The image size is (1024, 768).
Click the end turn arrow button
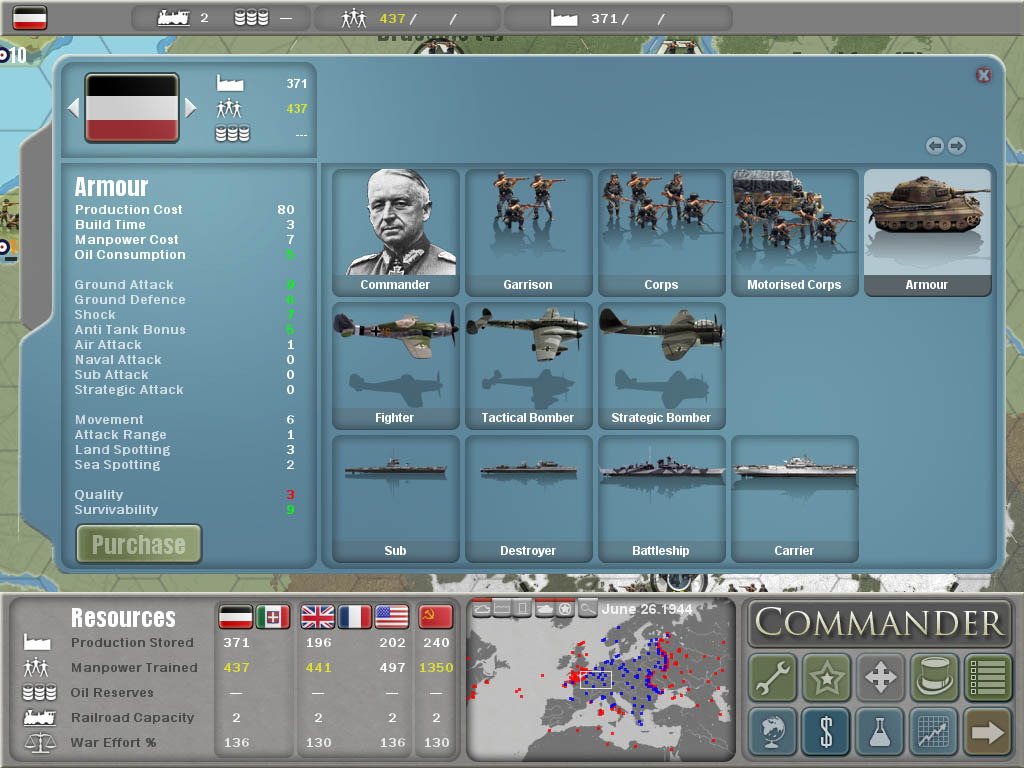[988, 731]
